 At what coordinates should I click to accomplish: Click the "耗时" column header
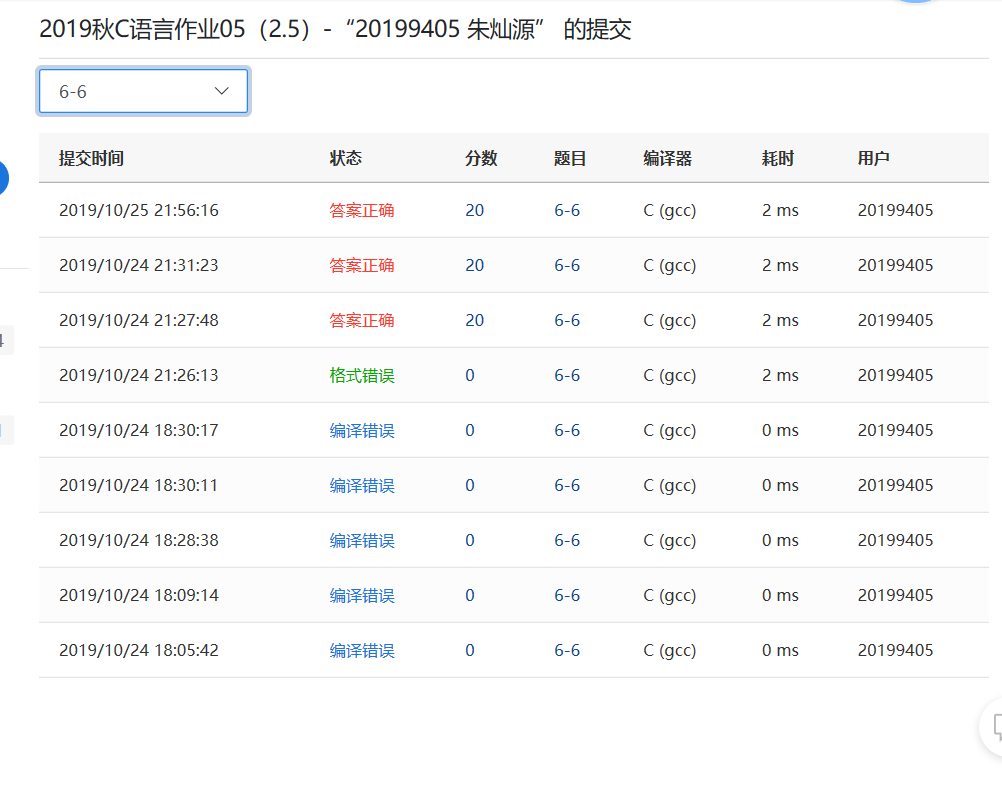click(778, 158)
